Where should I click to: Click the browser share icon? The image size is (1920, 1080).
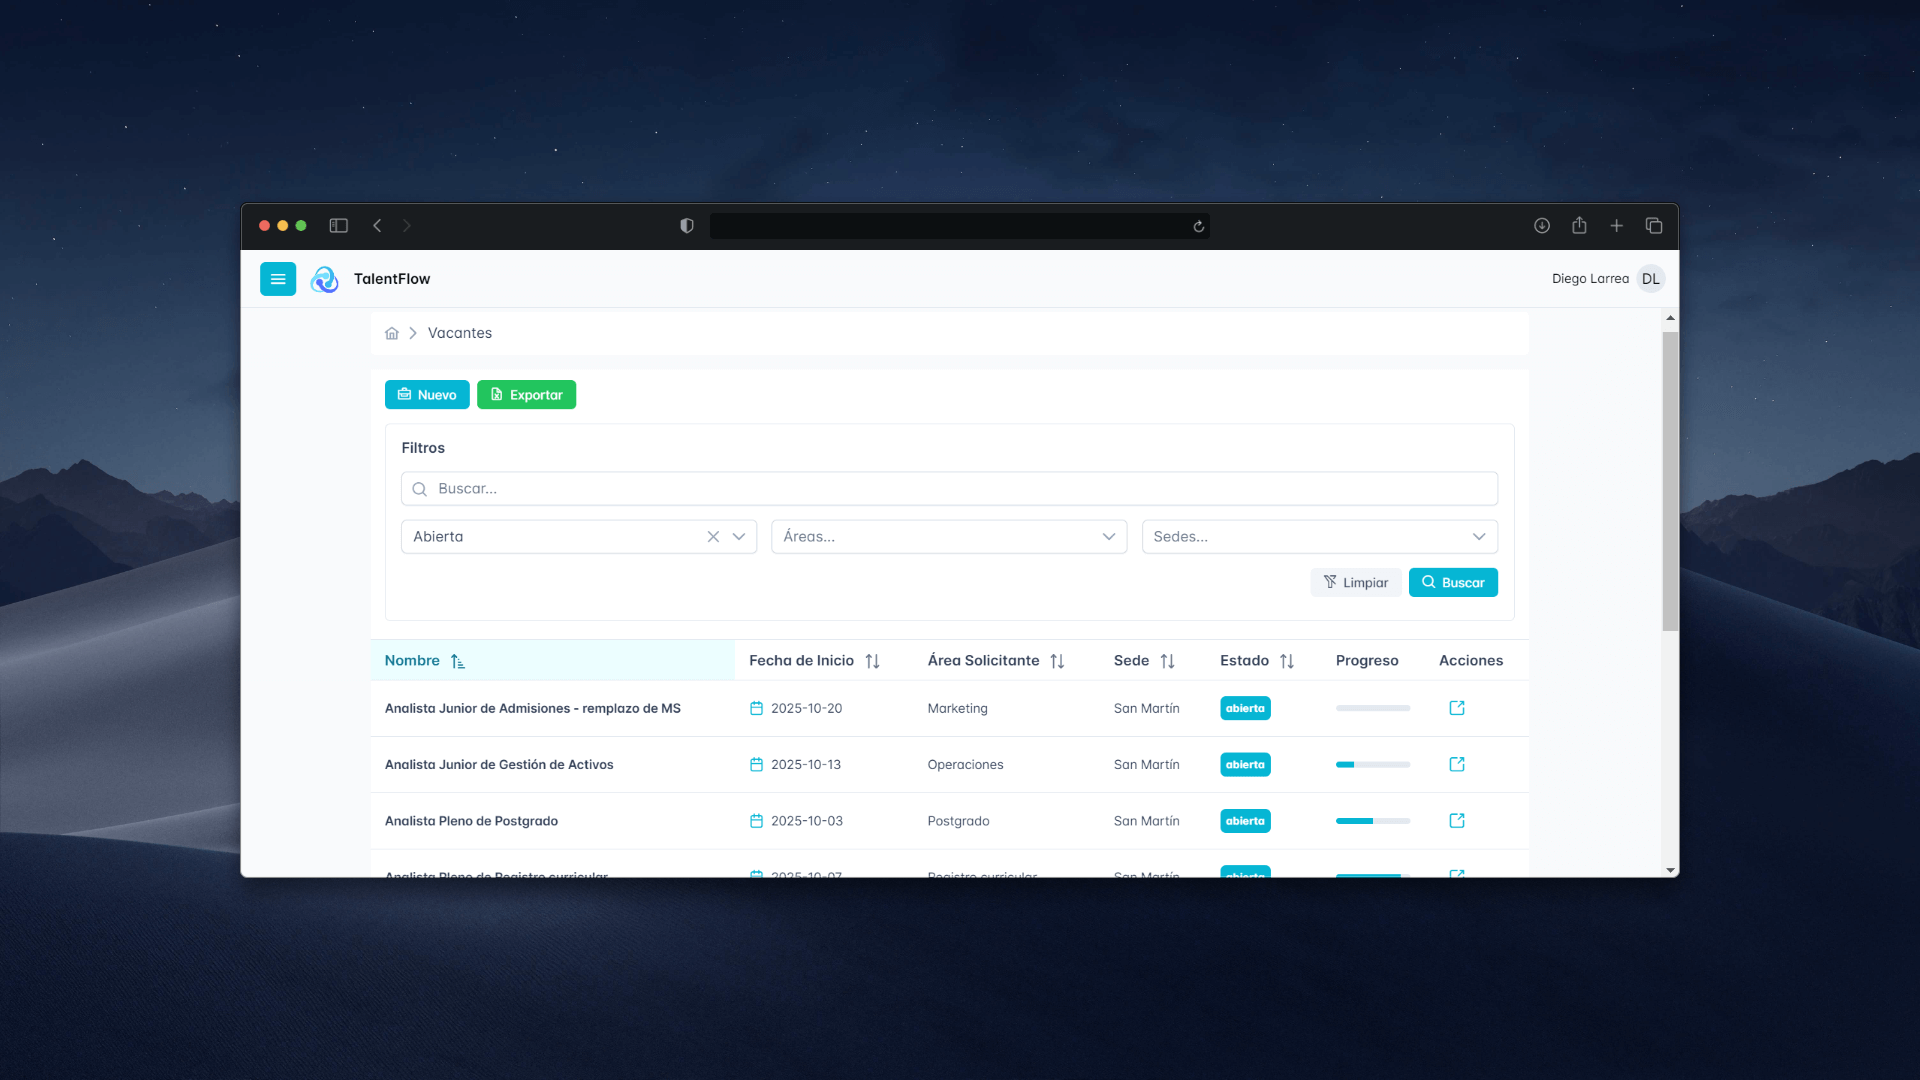[1579, 226]
